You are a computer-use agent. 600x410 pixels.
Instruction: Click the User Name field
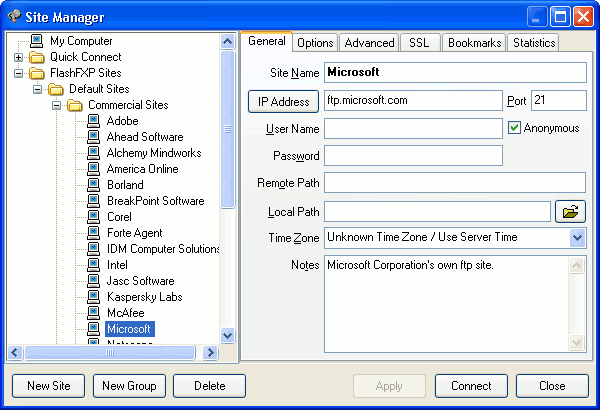413,129
